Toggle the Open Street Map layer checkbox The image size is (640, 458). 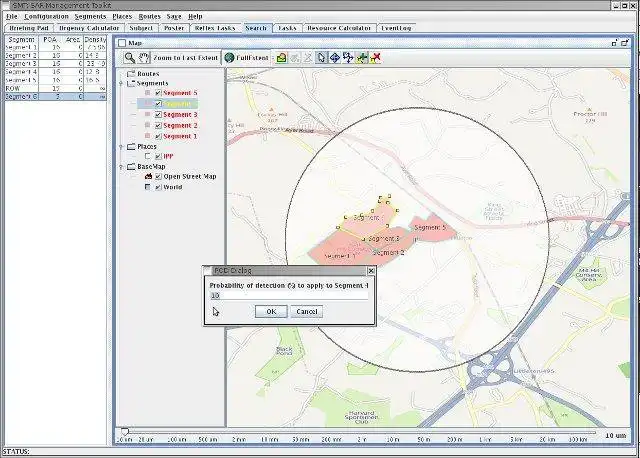[x=158, y=176]
